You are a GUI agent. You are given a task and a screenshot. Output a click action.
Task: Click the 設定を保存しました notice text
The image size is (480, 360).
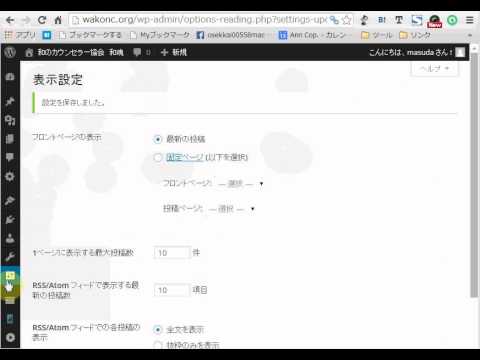73,102
